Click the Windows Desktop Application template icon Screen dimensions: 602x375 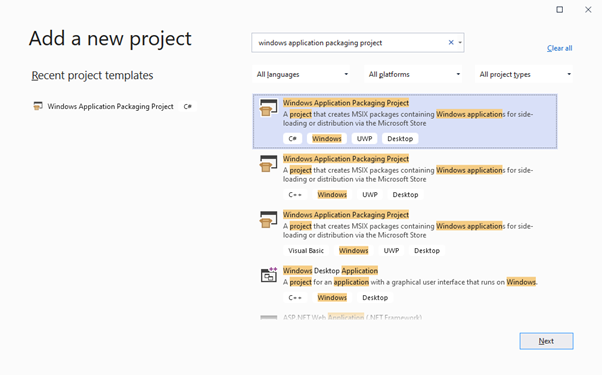click(x=269, y=275)
